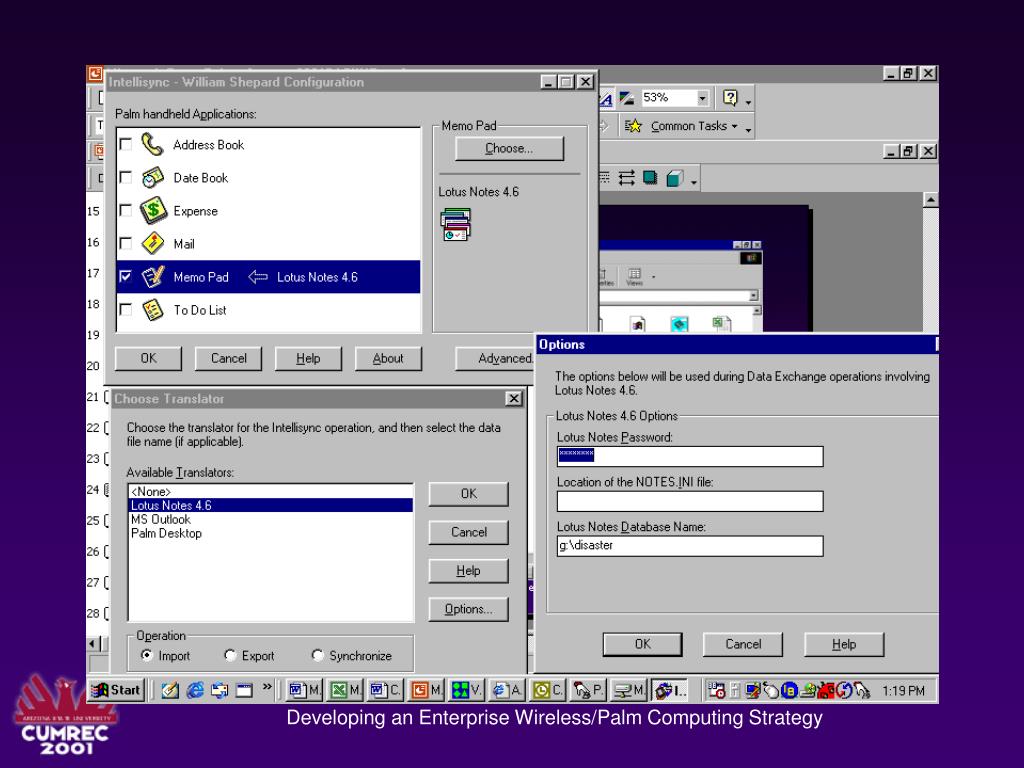
Task: Select the Synchronize operation radio button
Action: pos(317,655)
